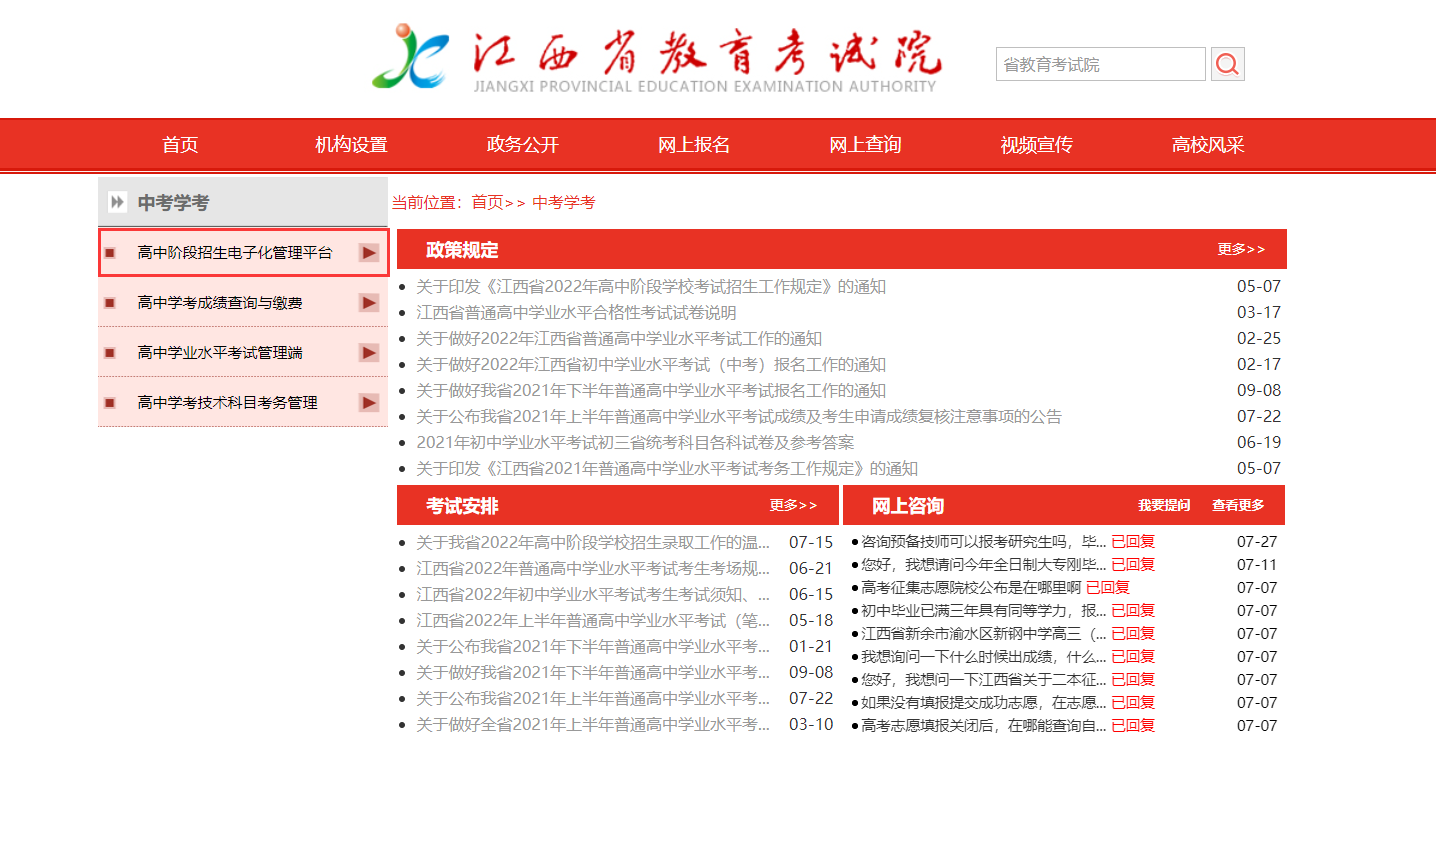
Task: Open 江西省普通高中学业水平合格性考试试卷说明 article
Action: pyautogui.click(x=576, y=313)
